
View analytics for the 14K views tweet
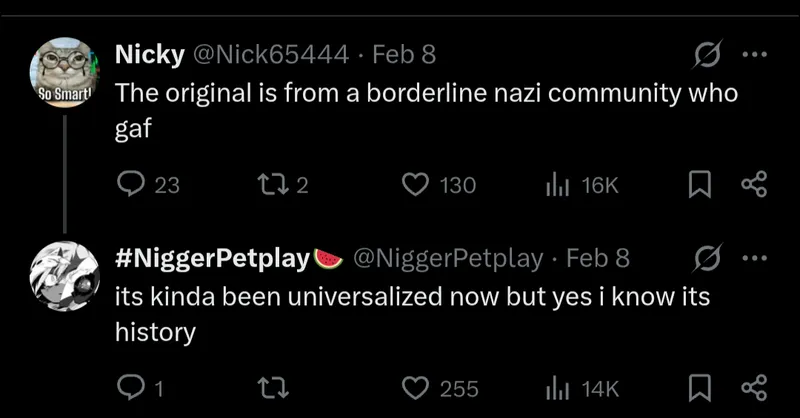(556, 388)
